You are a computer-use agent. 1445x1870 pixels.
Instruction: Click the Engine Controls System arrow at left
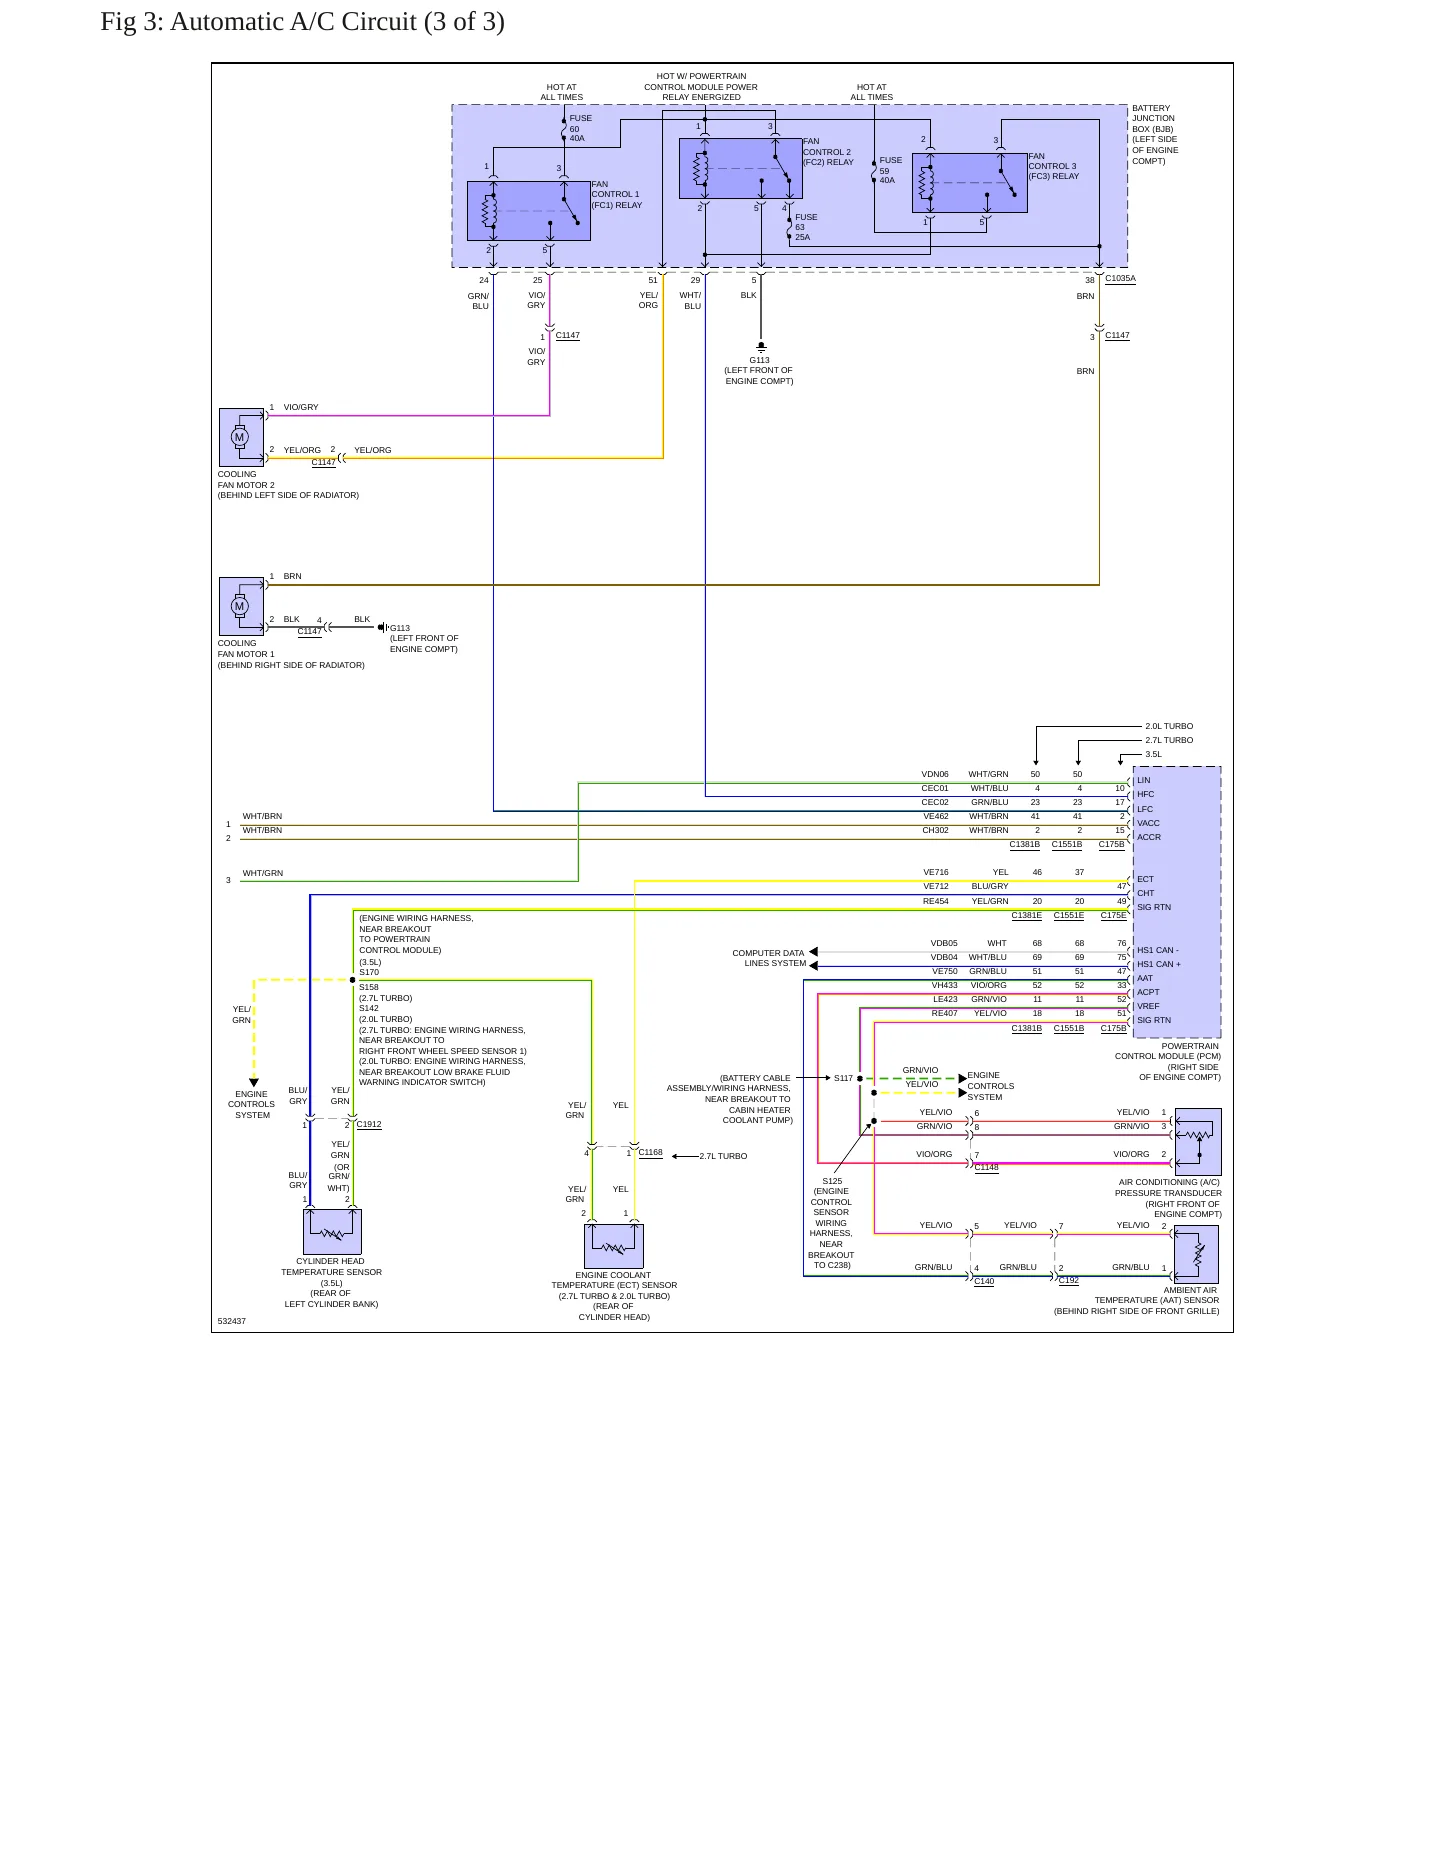point(254,1083)
